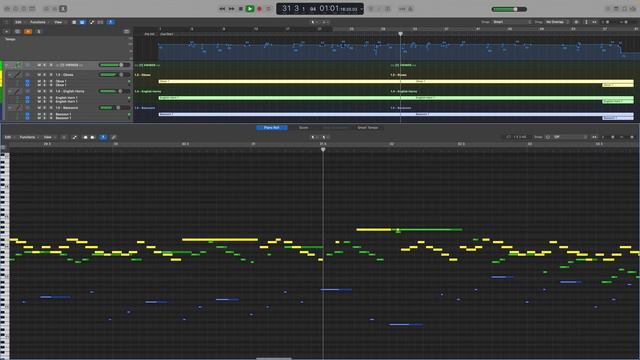Click the red Record button
Screen dimensions: 640x360
(x=259, y=9)
